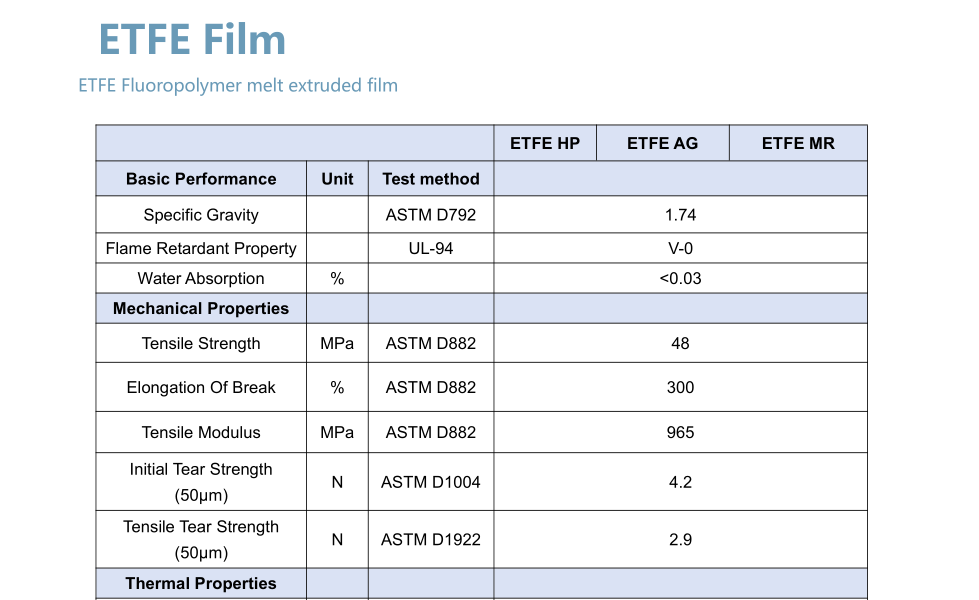The width and height of the screenshot is (979, 600).
Task: Select the Thermal Properties section header
Action: click(201, 583)
